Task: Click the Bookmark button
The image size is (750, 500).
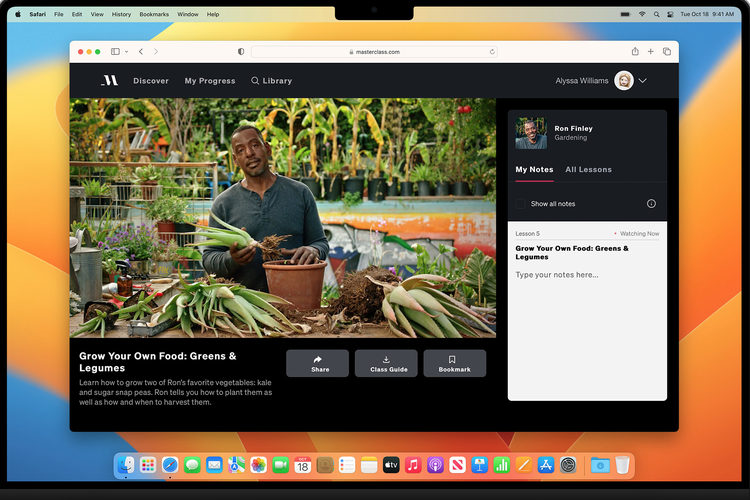Action: (x=454, y=363)
